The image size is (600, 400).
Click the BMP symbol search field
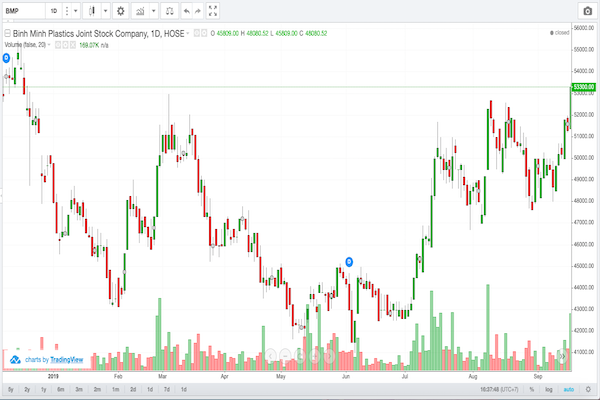(x=24, y=11)
